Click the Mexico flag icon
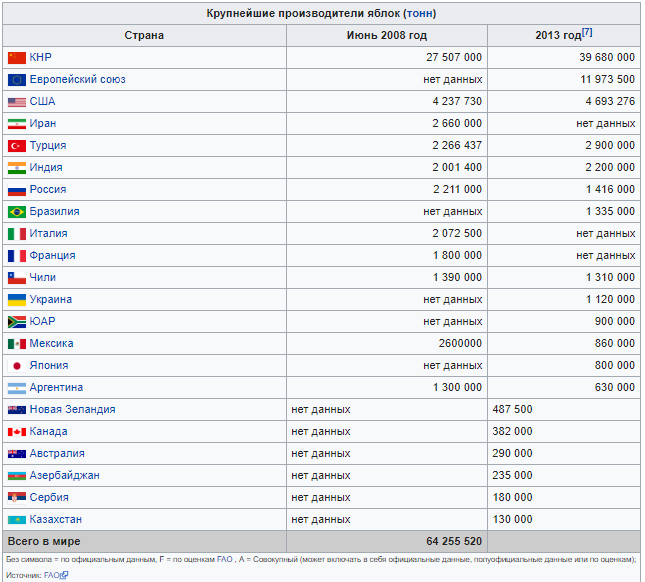The image size is (645, 582). [x=17, y=344]
